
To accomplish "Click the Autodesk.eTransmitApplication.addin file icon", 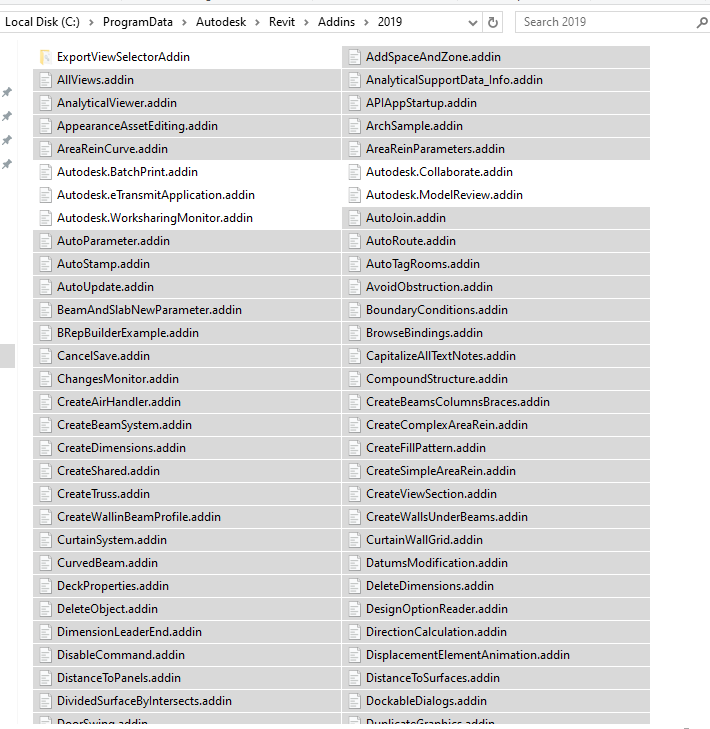I will [45, 195].
